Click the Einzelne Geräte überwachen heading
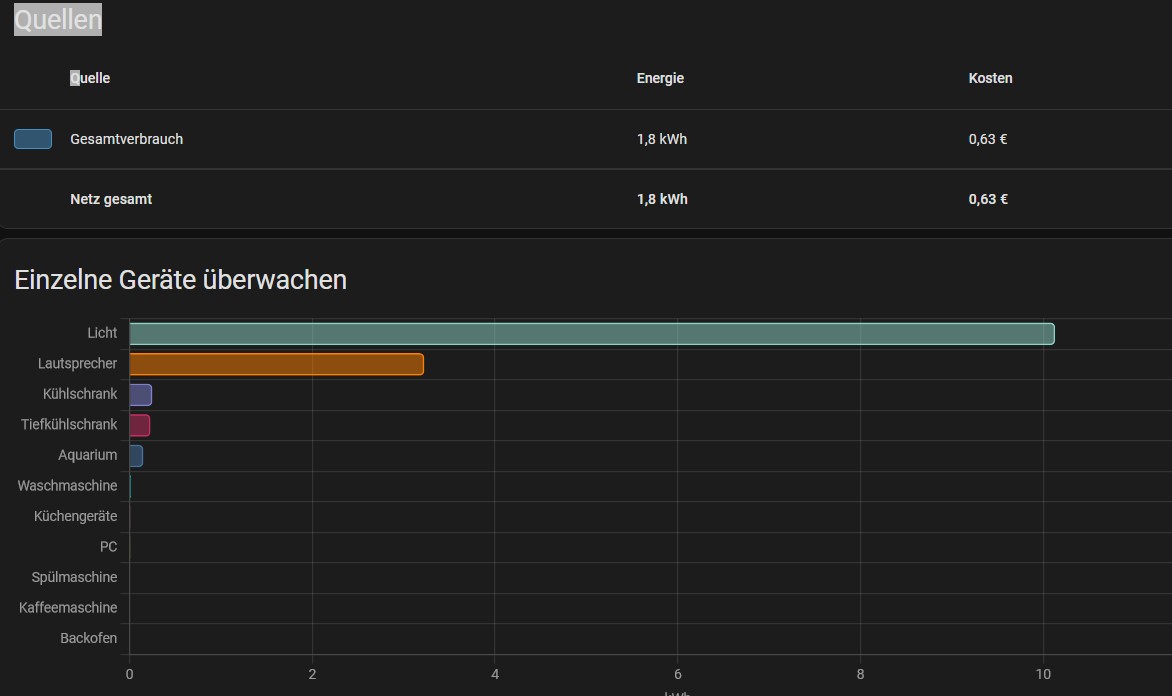This screenshot has width=1172, height=696. tap(180, 280)
